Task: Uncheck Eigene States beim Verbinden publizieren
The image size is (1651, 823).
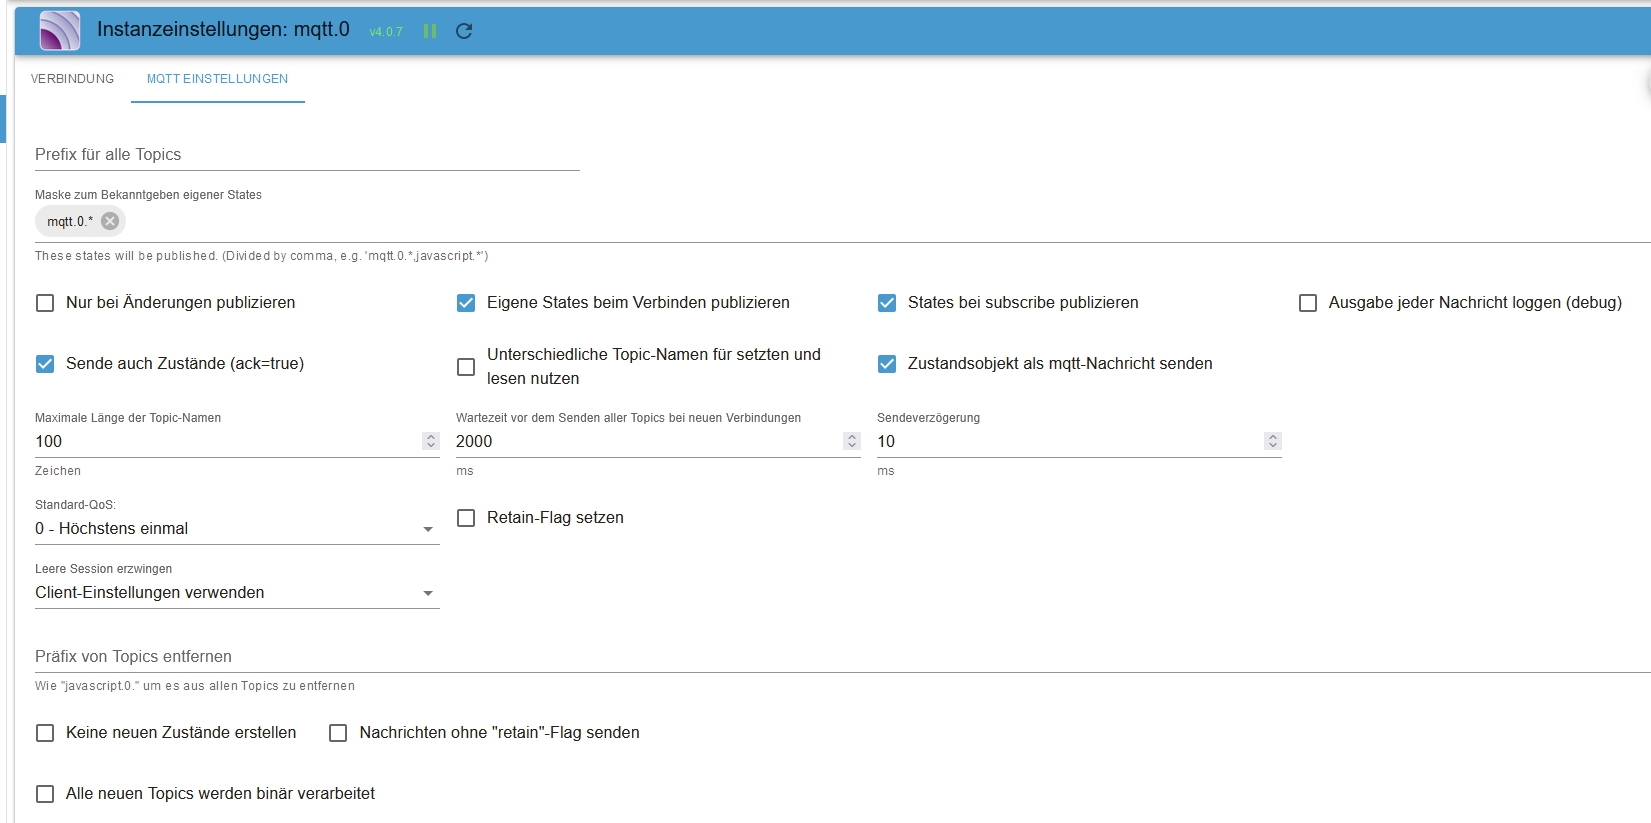Action: point(466,303)
